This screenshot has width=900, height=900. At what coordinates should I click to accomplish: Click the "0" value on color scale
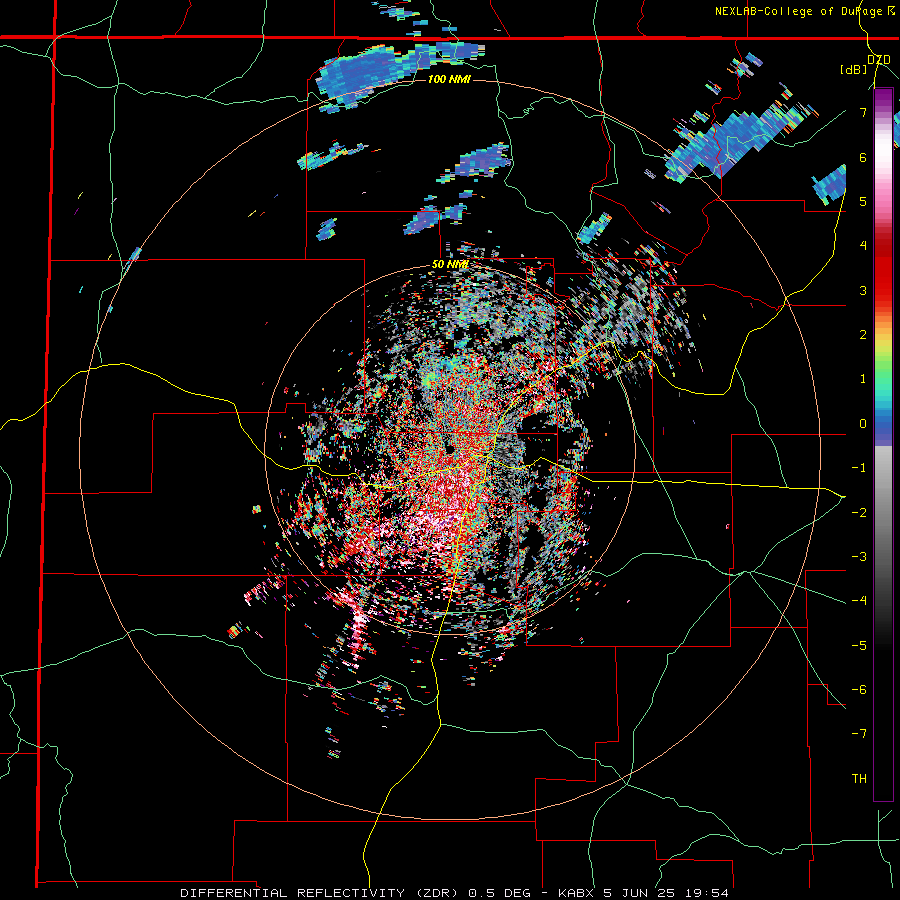863,424
